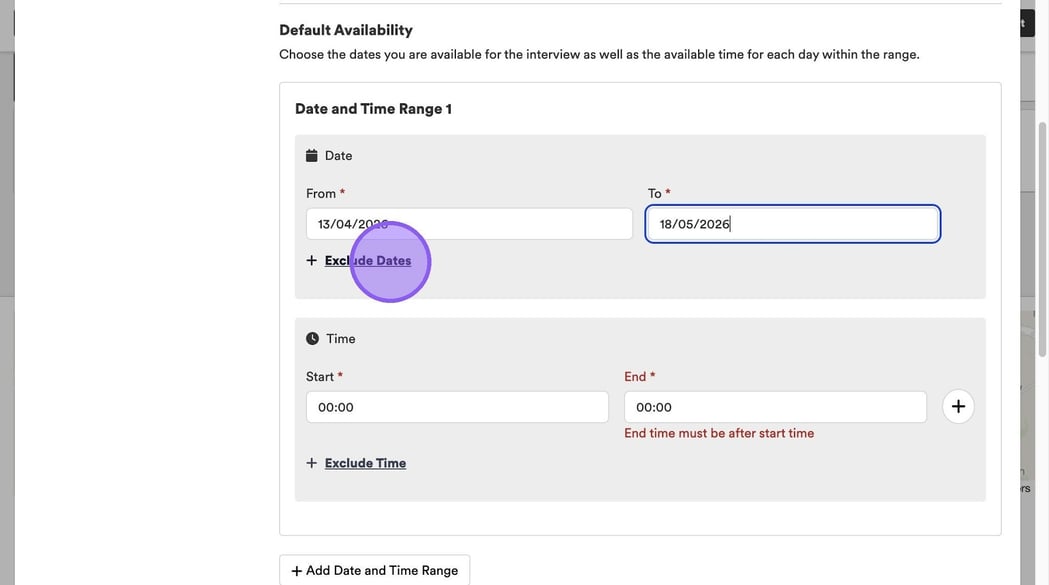Open the Exclude Dates link
This screenshot has width=1049, height=585.
pos(367,261)
